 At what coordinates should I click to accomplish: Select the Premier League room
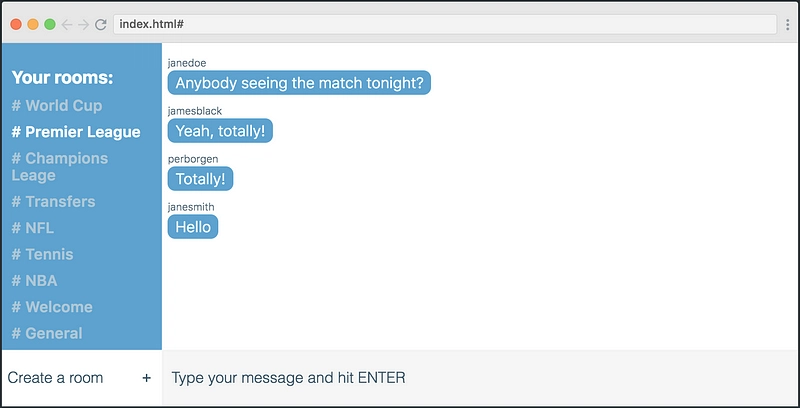pos(76,132)
